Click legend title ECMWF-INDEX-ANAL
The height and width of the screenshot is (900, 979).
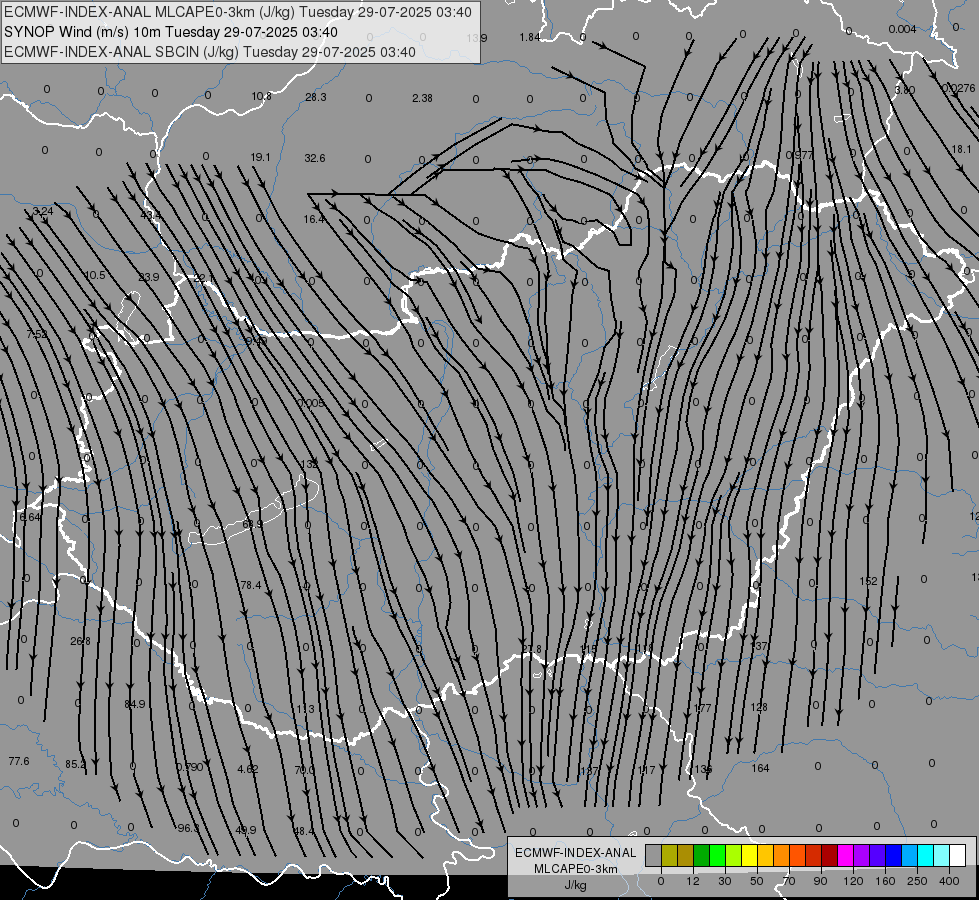tap(575, 853)
